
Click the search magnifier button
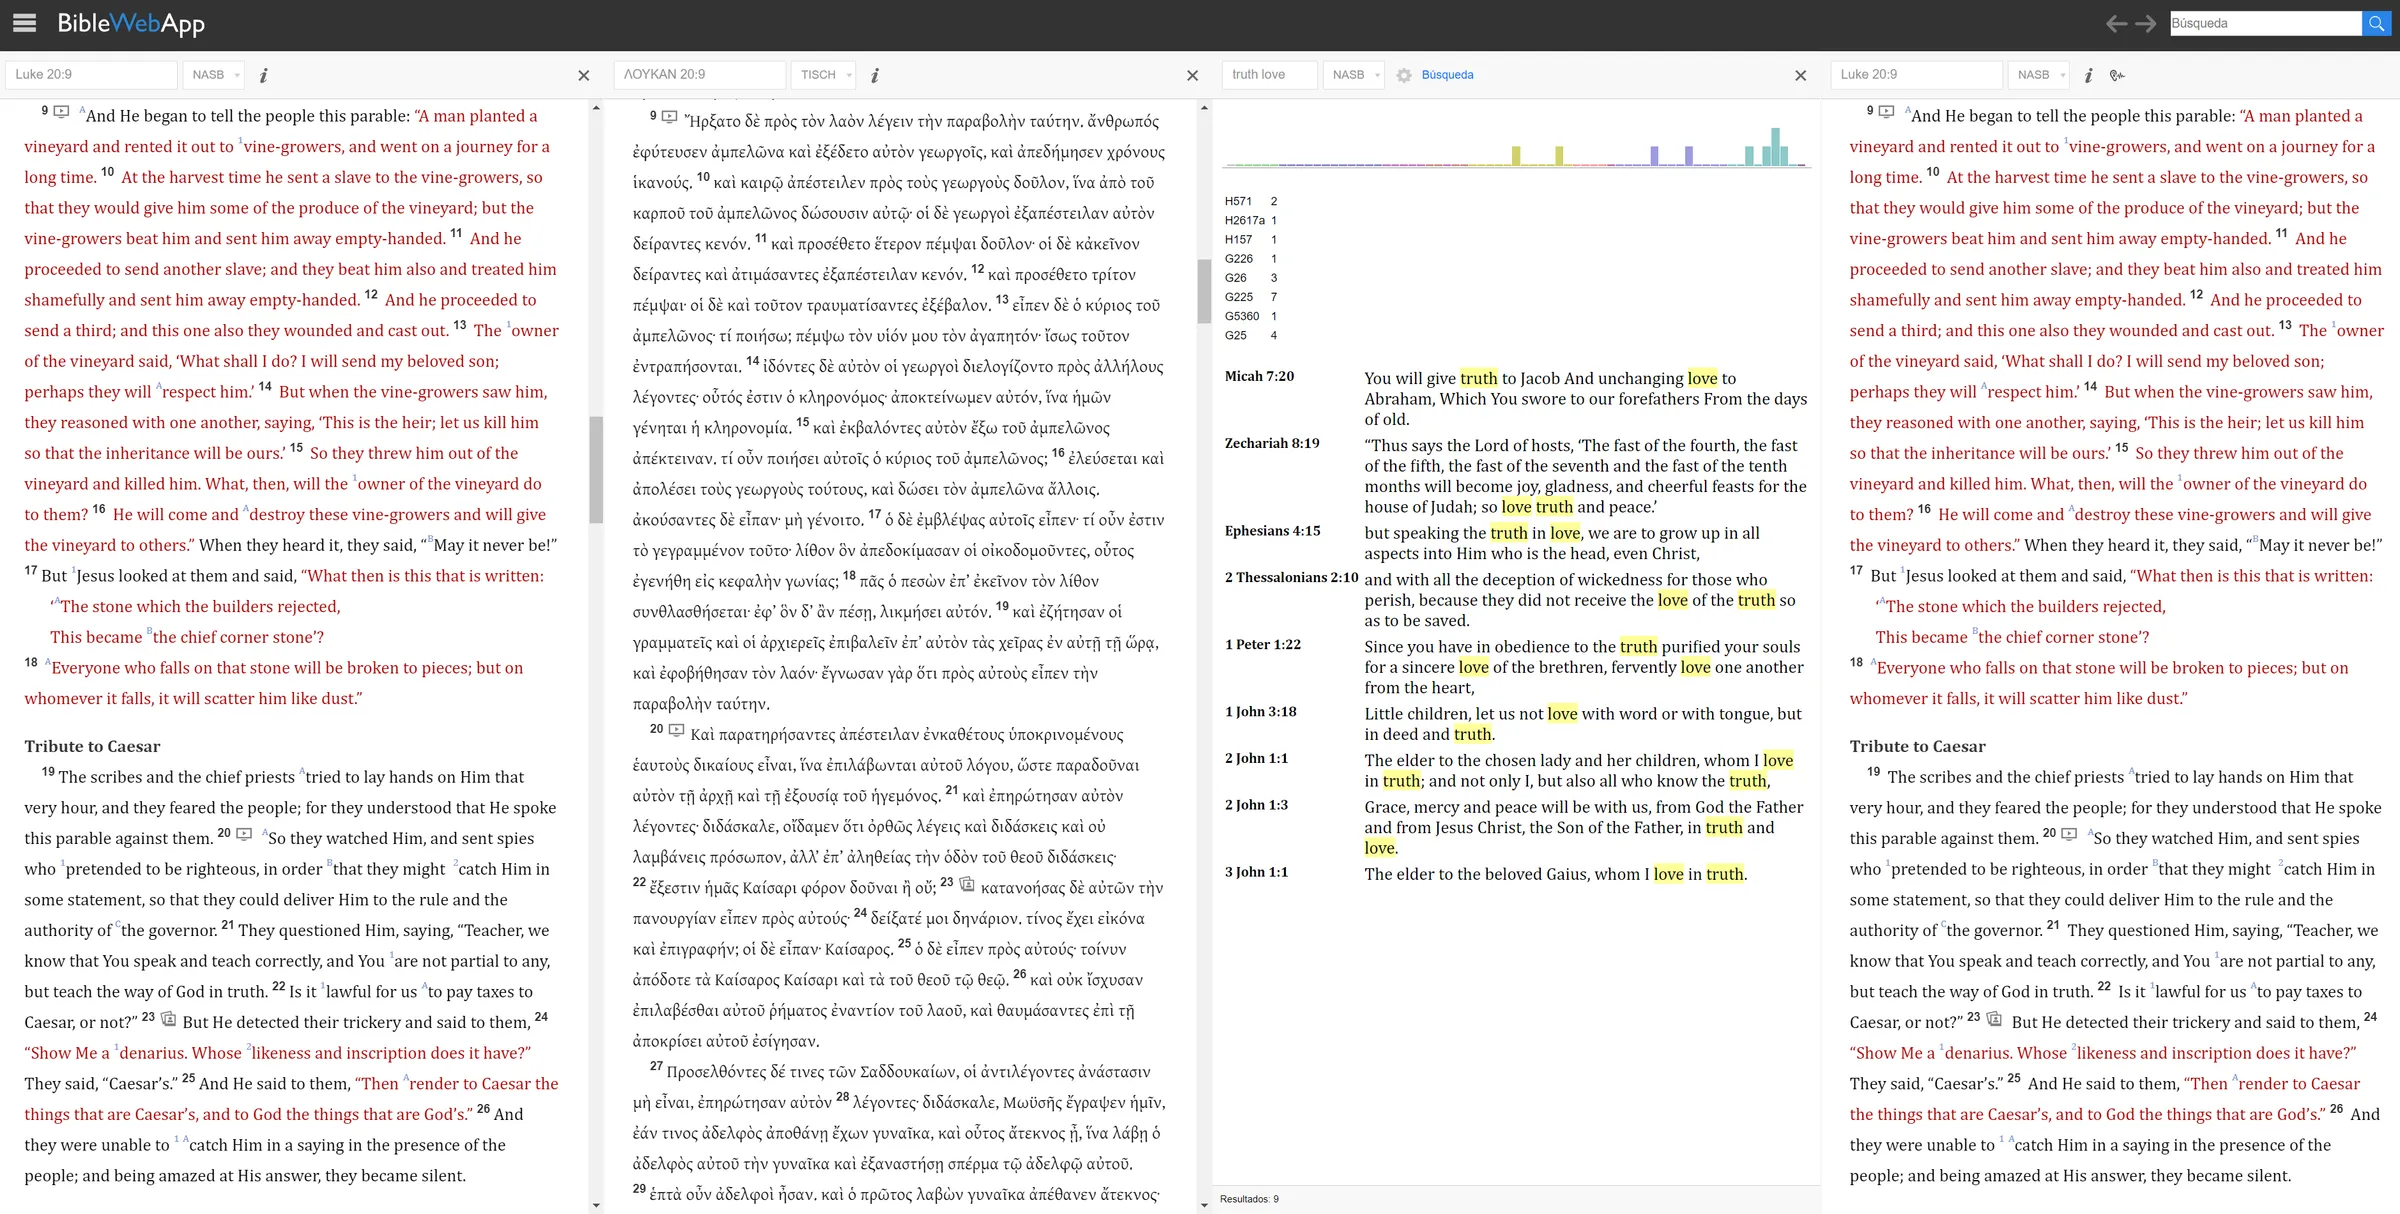(x=2377, y=22)
